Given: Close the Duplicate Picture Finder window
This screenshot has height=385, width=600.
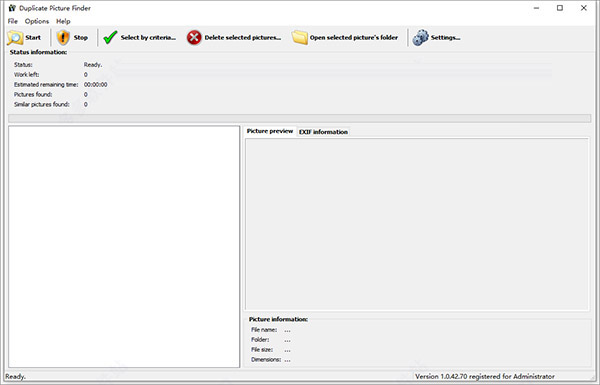Looking at the screenshot, I should pyautogui.click(x=584, y=8).
